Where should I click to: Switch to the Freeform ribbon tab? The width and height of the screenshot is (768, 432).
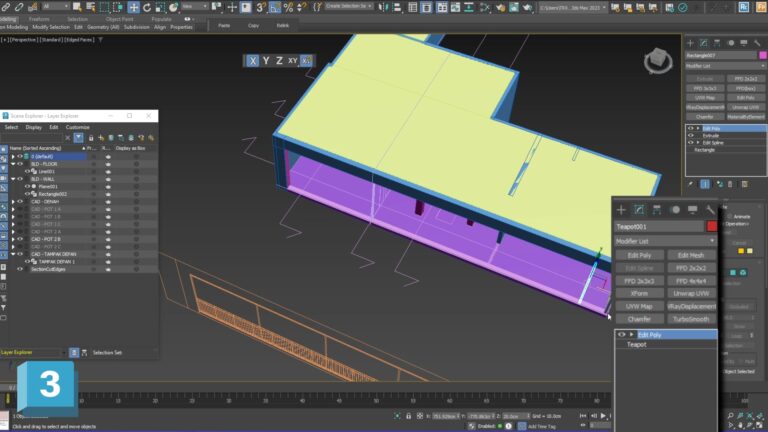tap(39, 19)
